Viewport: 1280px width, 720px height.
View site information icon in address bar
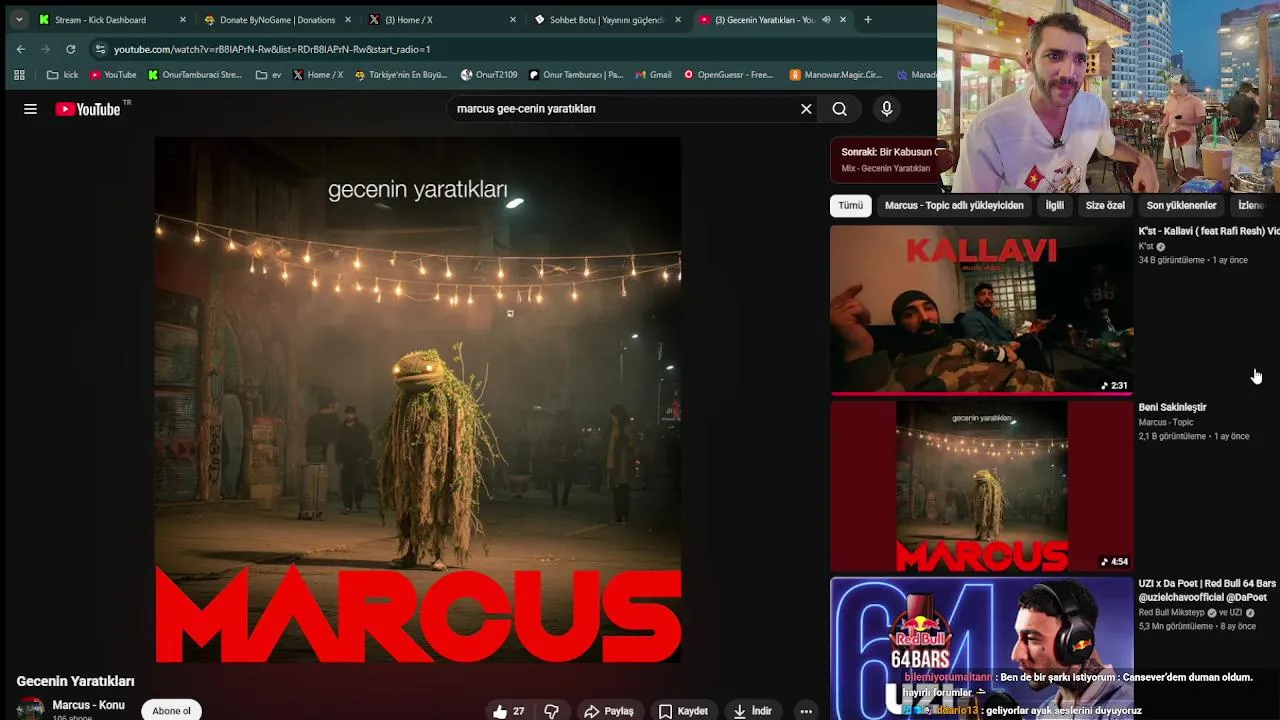pos(100,49)
